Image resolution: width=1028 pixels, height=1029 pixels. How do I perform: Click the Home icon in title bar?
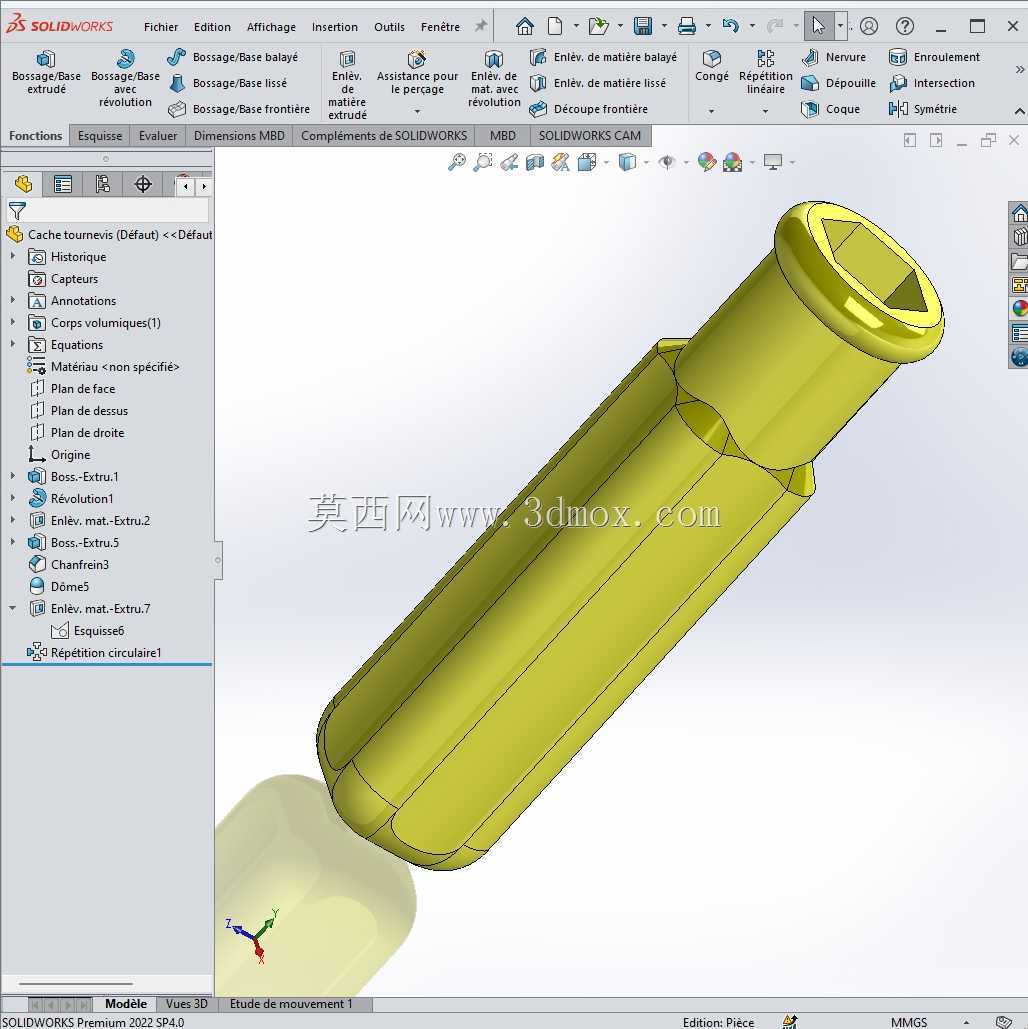[x=525, y=26]
